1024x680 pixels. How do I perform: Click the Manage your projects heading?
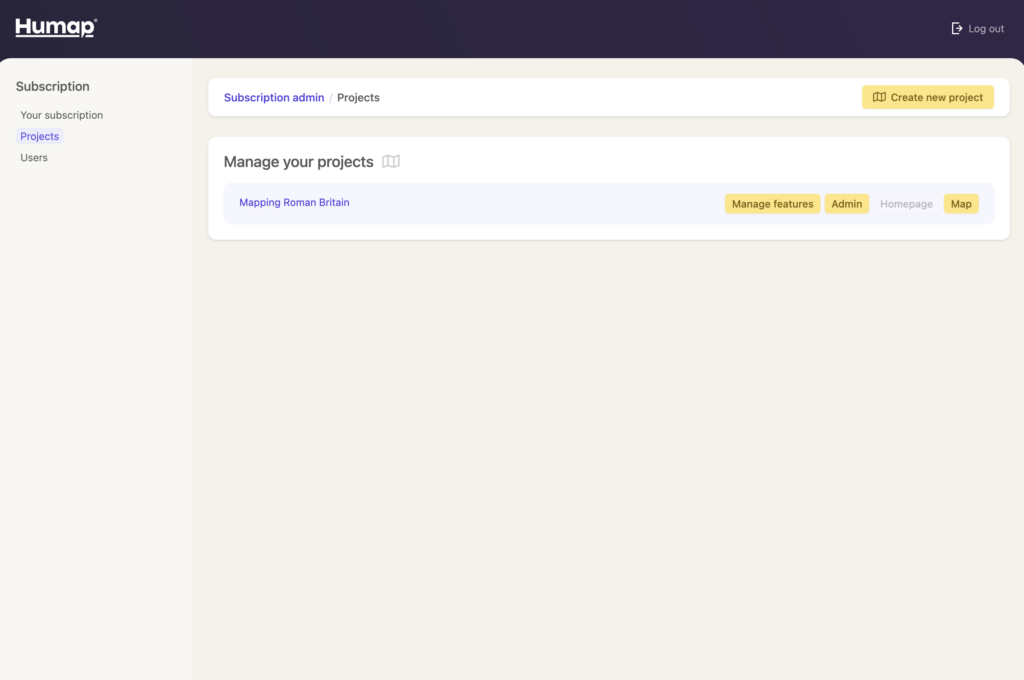click(298, 162)
